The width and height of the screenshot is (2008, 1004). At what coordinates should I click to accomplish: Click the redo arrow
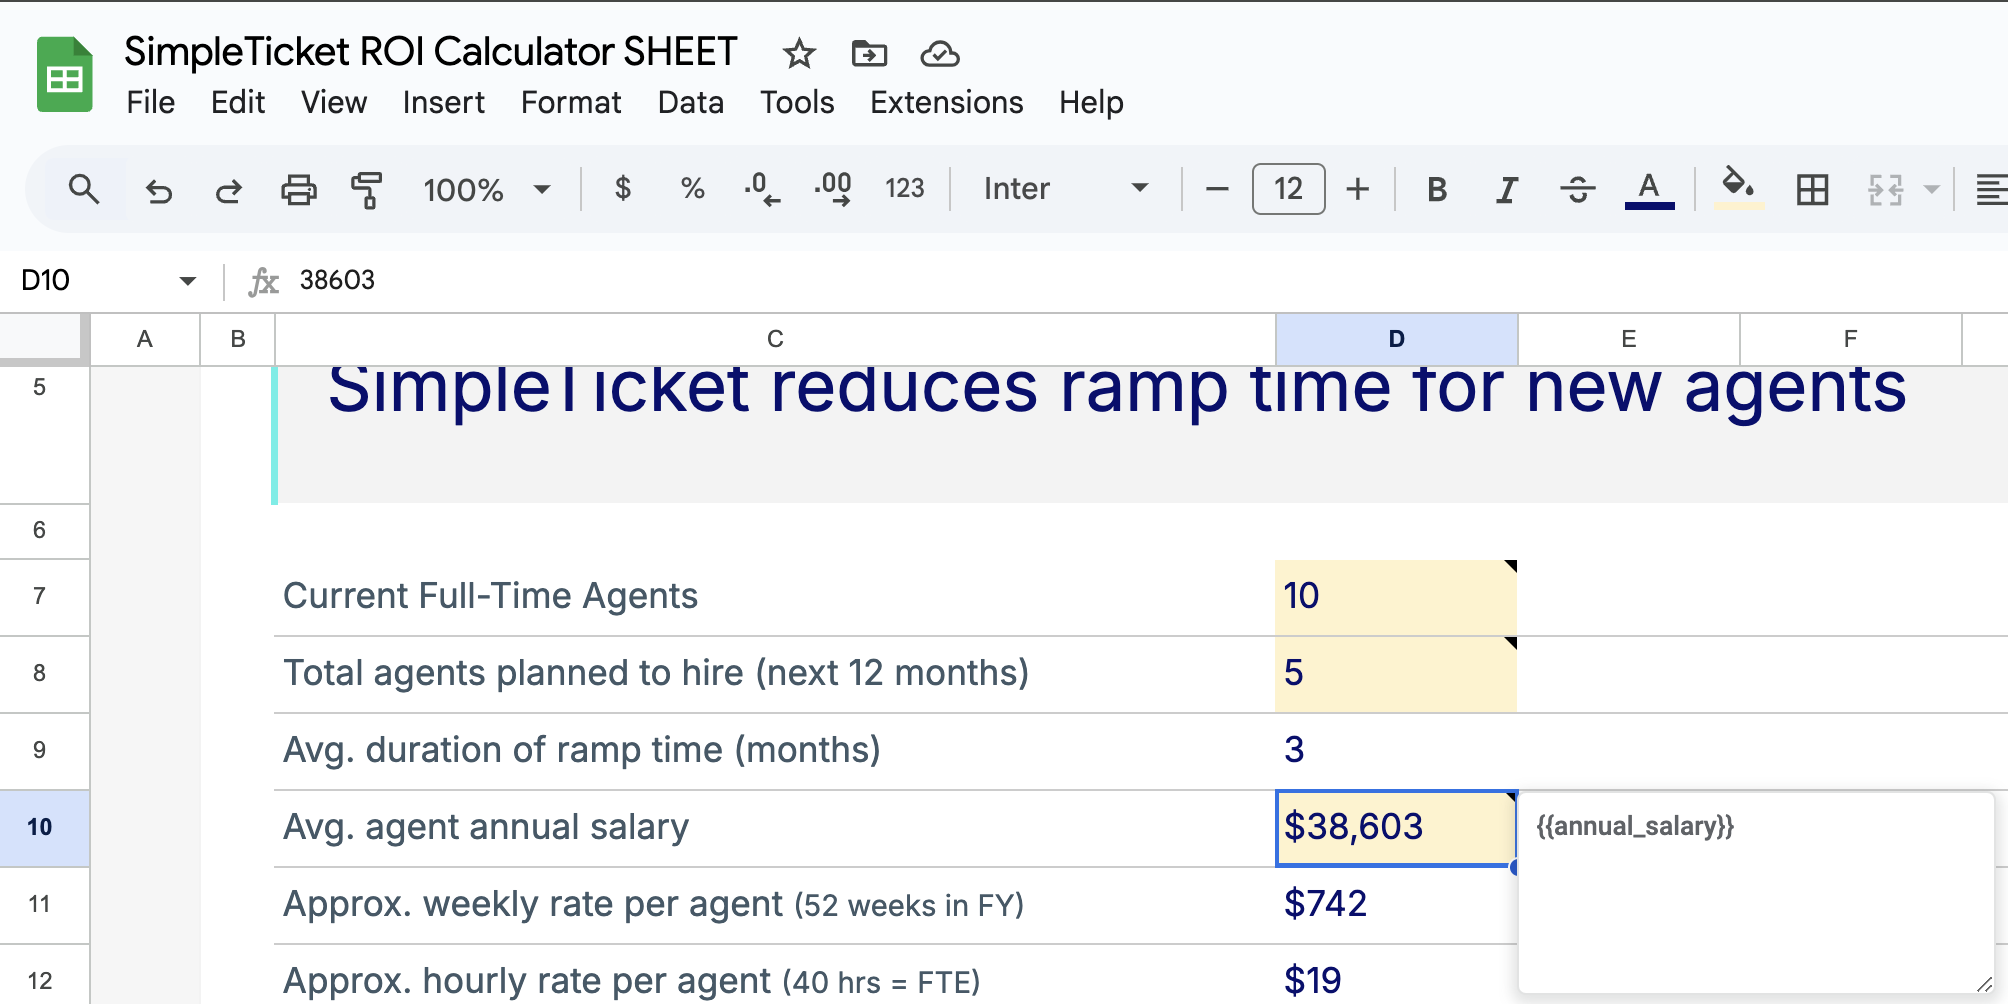(x=228, y=189)
